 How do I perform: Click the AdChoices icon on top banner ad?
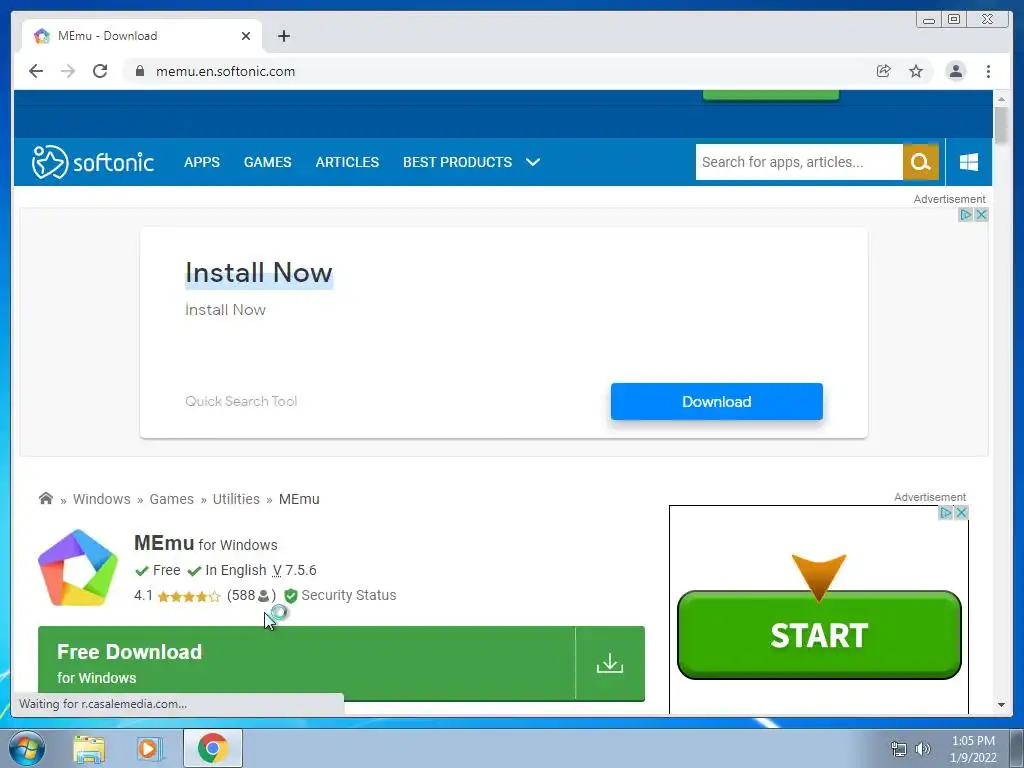click(966, 215)
